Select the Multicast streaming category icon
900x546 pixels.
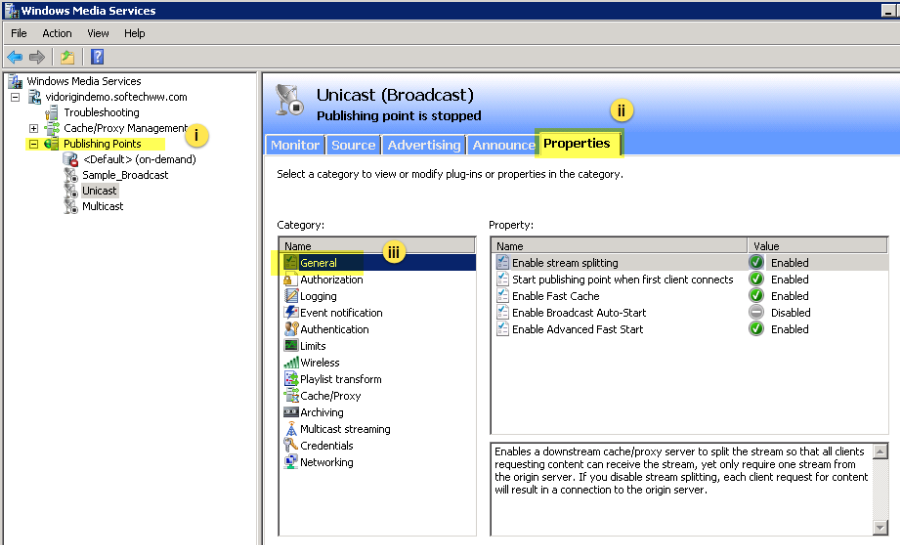click(291, 429)
